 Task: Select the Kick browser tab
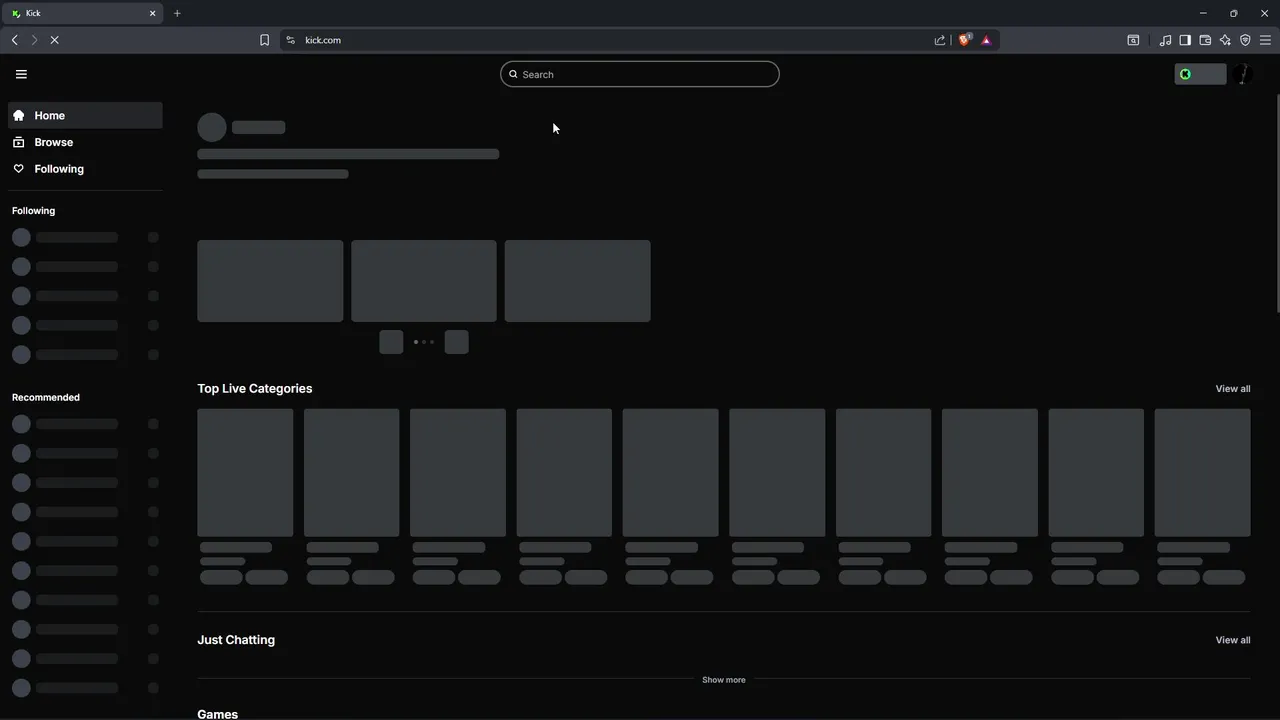coord(84,13)
